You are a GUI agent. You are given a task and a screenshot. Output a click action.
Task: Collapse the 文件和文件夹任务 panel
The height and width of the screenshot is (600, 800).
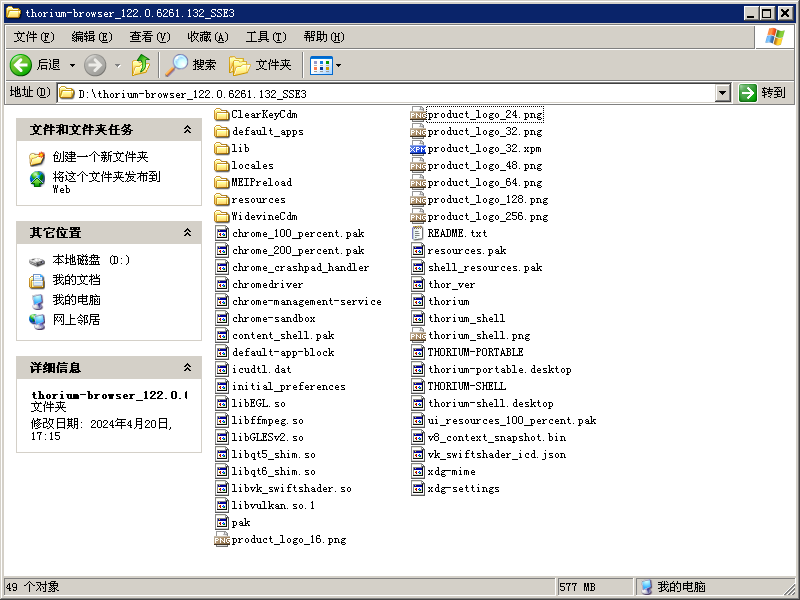click(x=187, y=130)
